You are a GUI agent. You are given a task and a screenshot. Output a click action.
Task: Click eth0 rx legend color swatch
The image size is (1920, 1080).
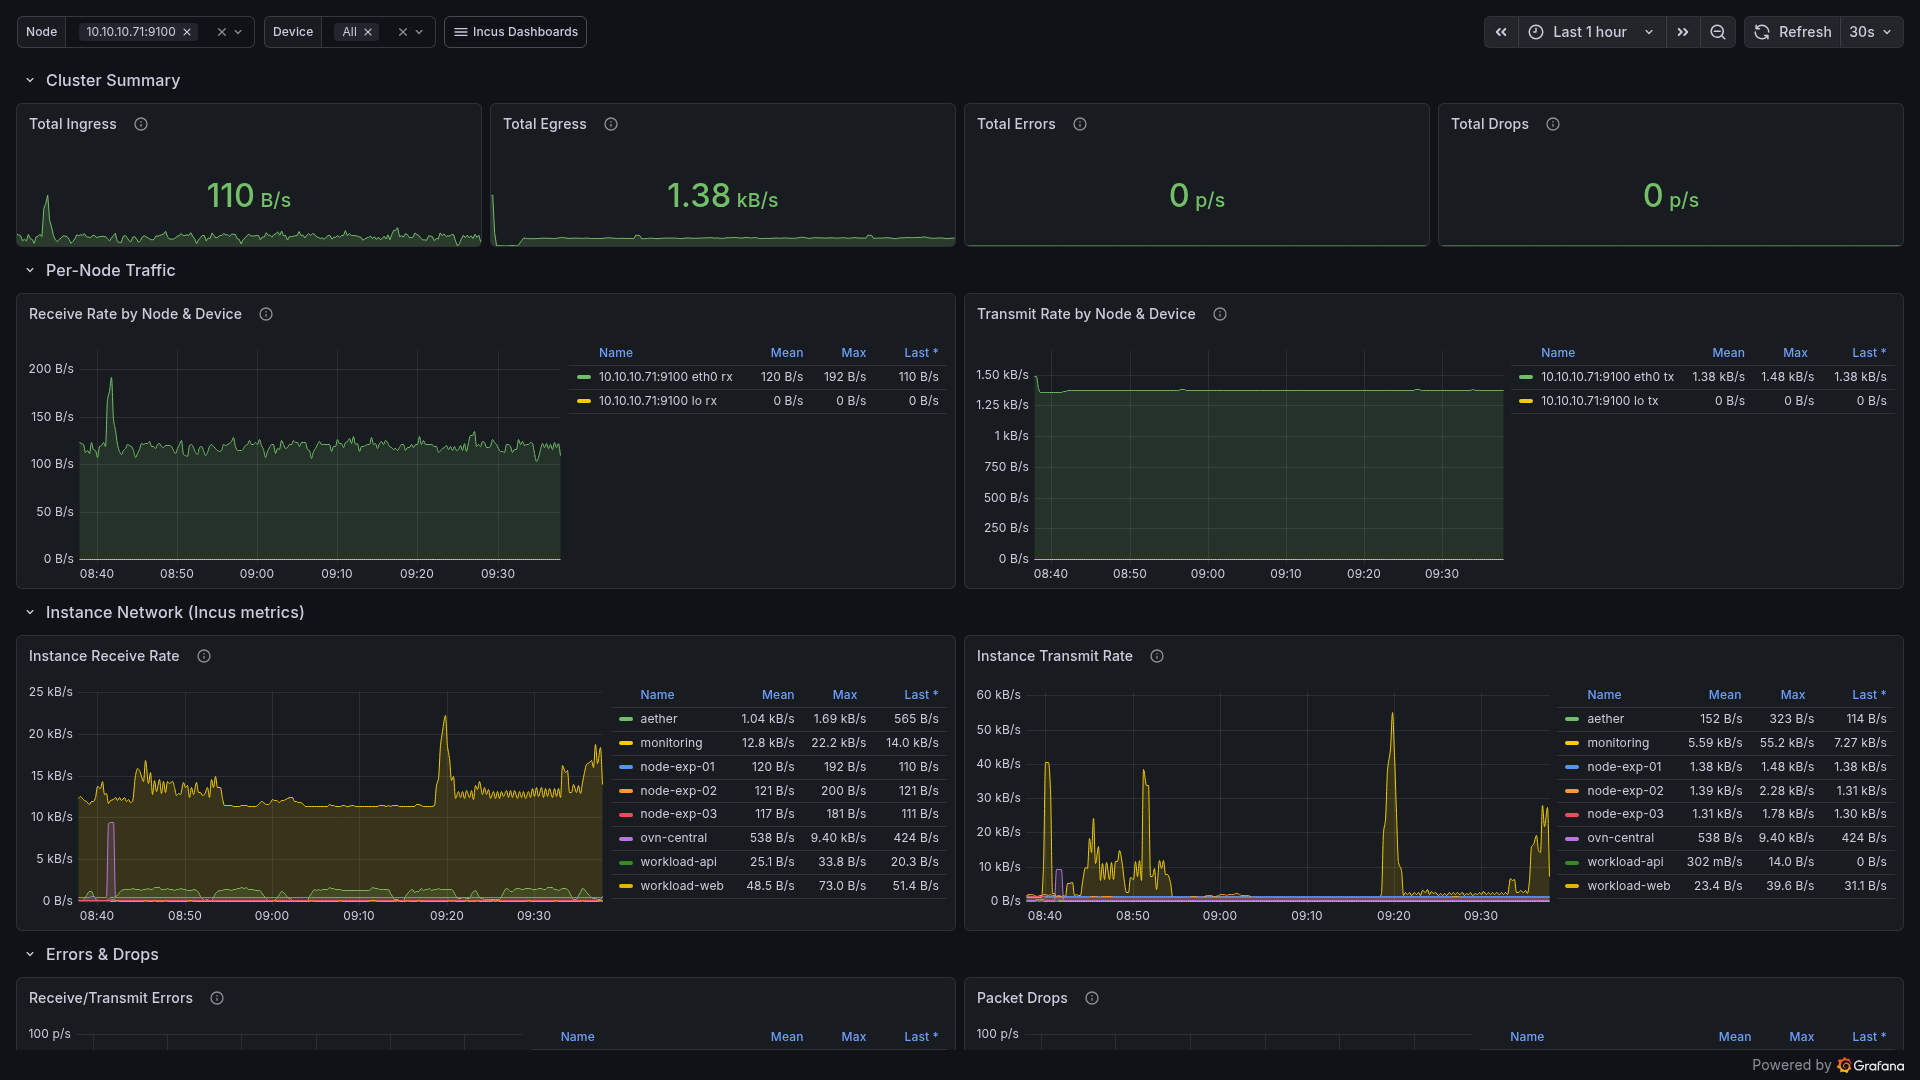point(584,377)
